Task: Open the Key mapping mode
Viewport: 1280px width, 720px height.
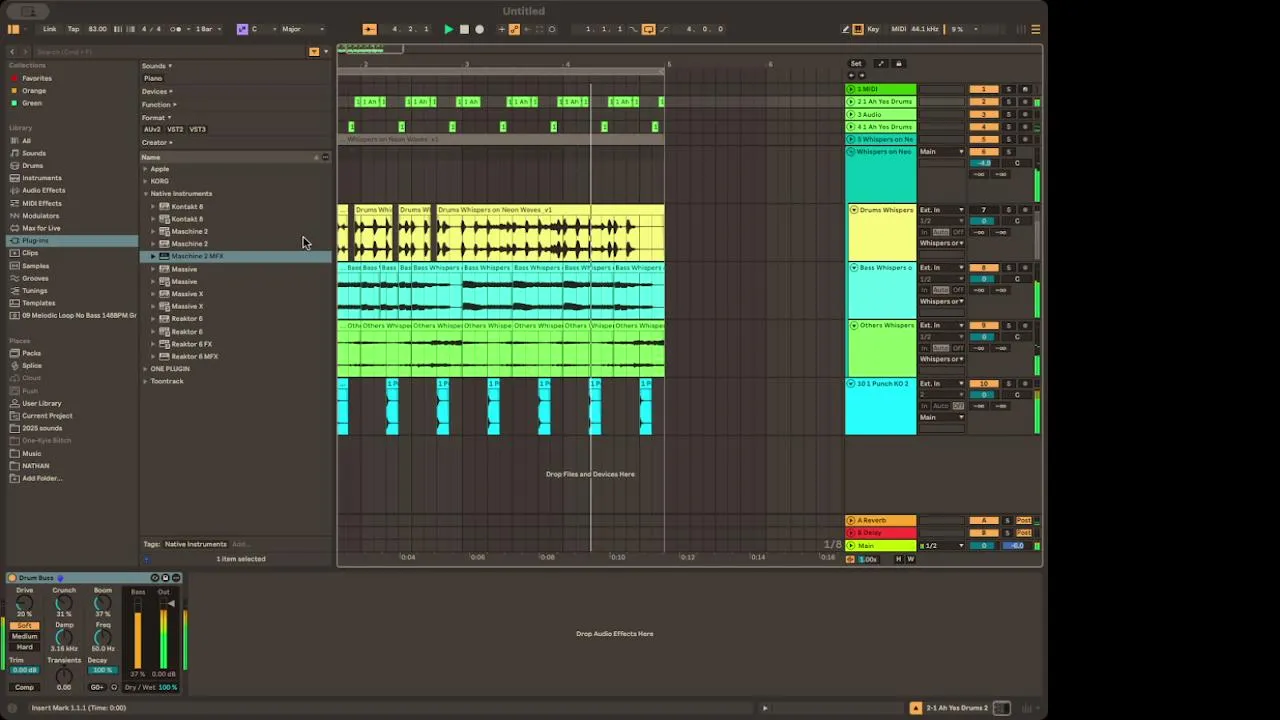Action: (873, 29)
